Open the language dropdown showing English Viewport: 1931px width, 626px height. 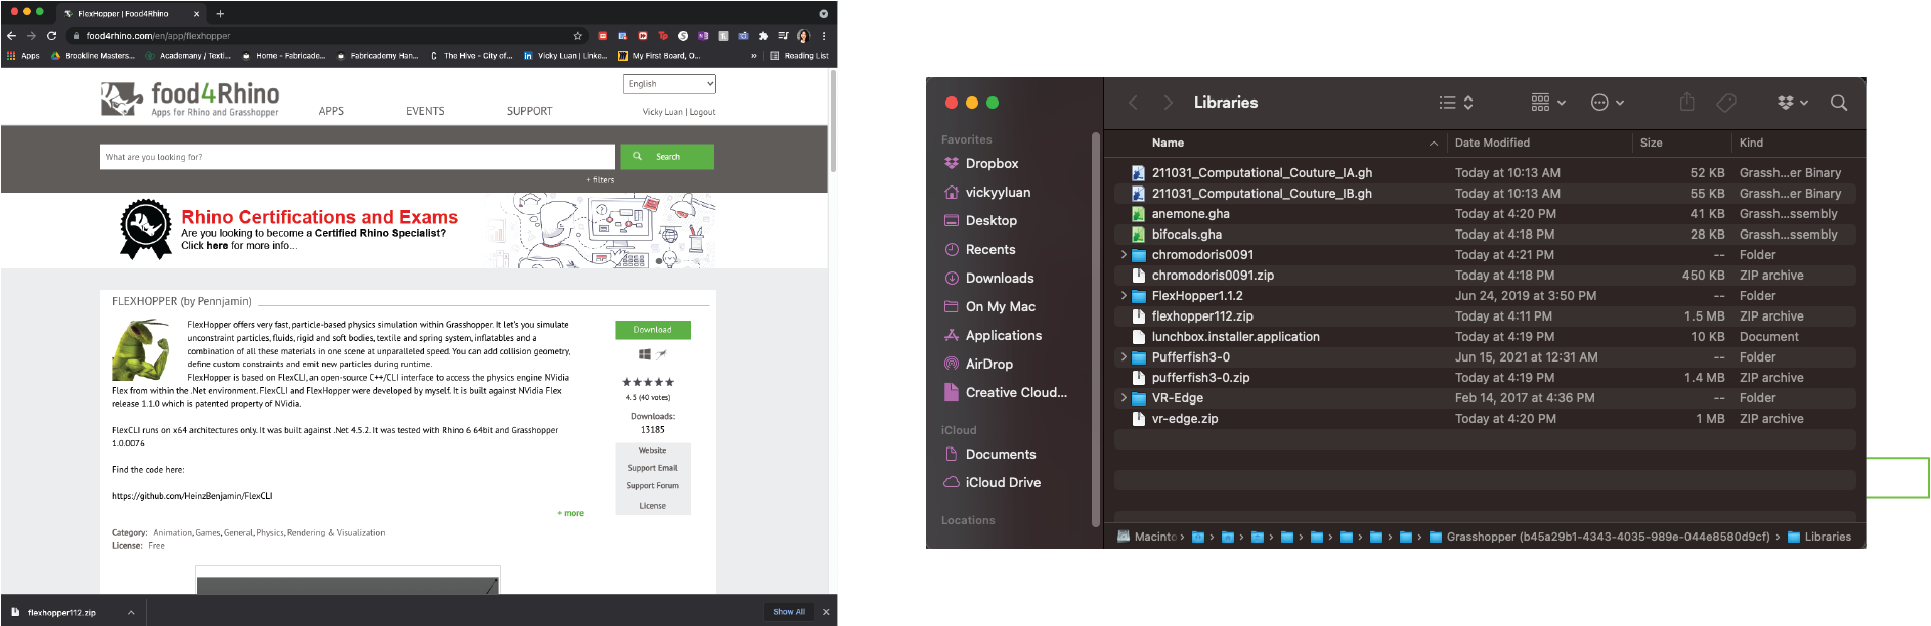[669, 84]
